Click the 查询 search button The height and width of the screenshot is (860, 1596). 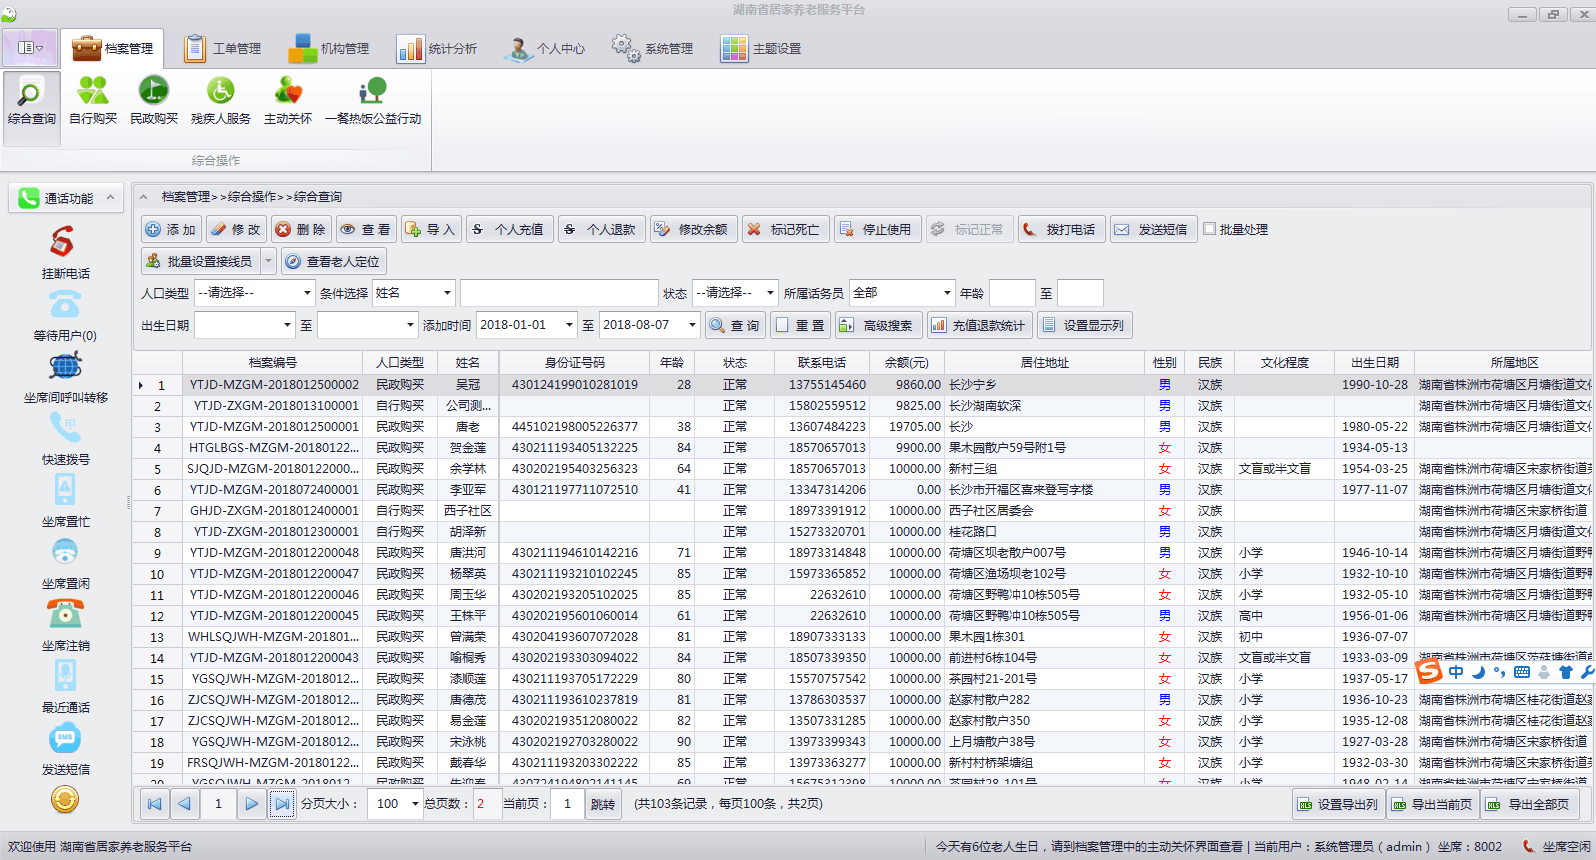click(x=734, y=325)
